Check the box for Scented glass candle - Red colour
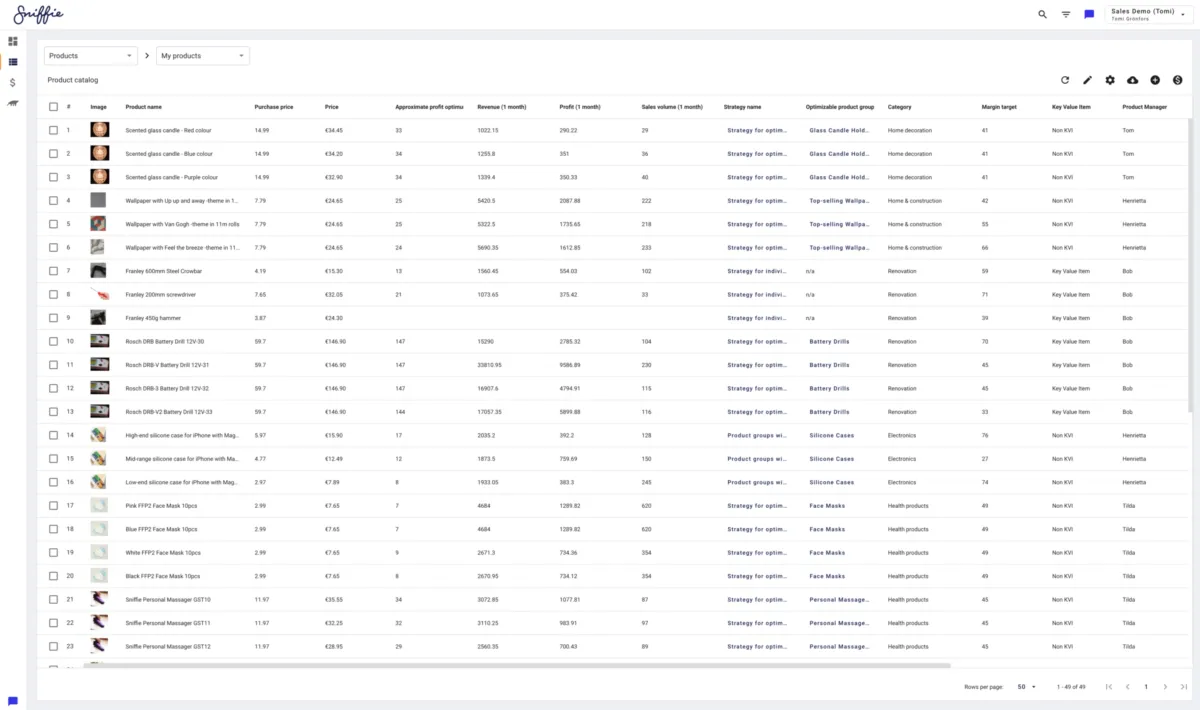Screen dimensions: 1200x710 53,130
